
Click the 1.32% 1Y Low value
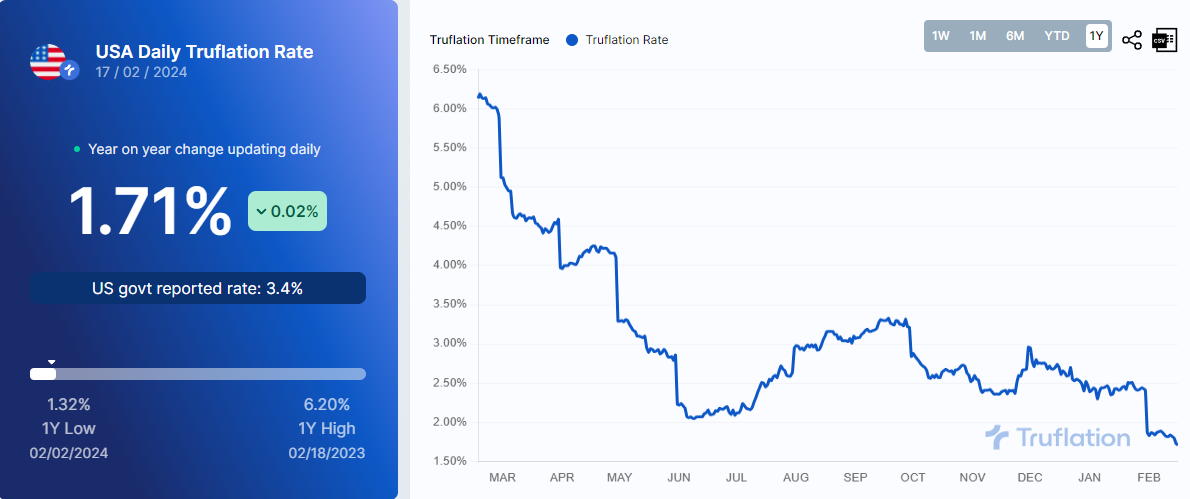point(68,404)
